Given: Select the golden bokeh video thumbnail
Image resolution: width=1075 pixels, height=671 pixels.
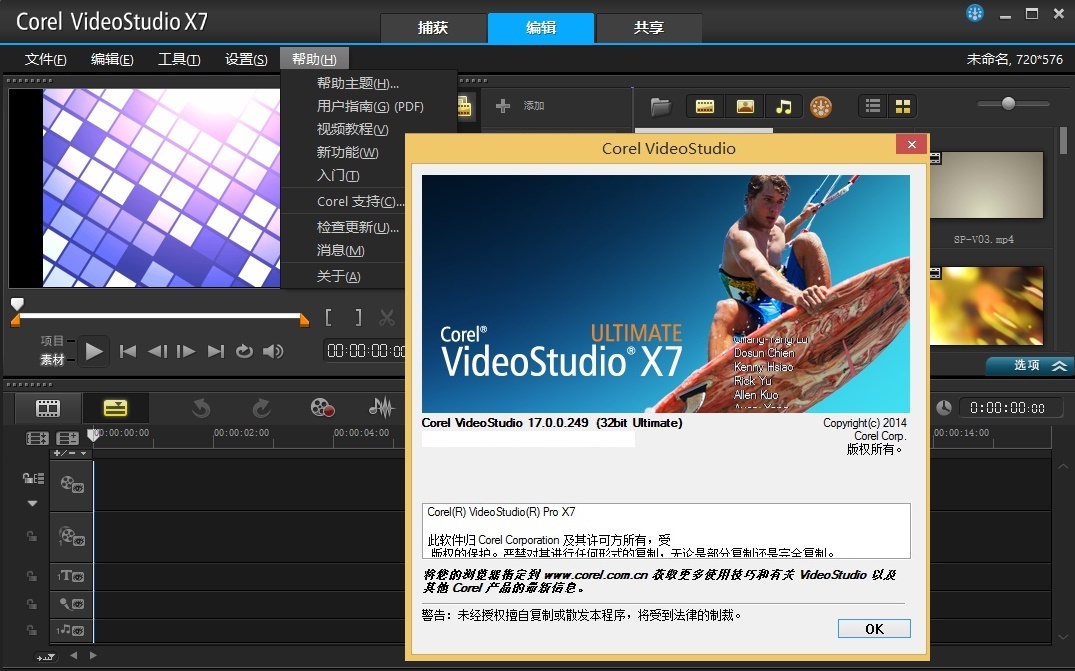Looking at the screenshot, I should point(986,306).
